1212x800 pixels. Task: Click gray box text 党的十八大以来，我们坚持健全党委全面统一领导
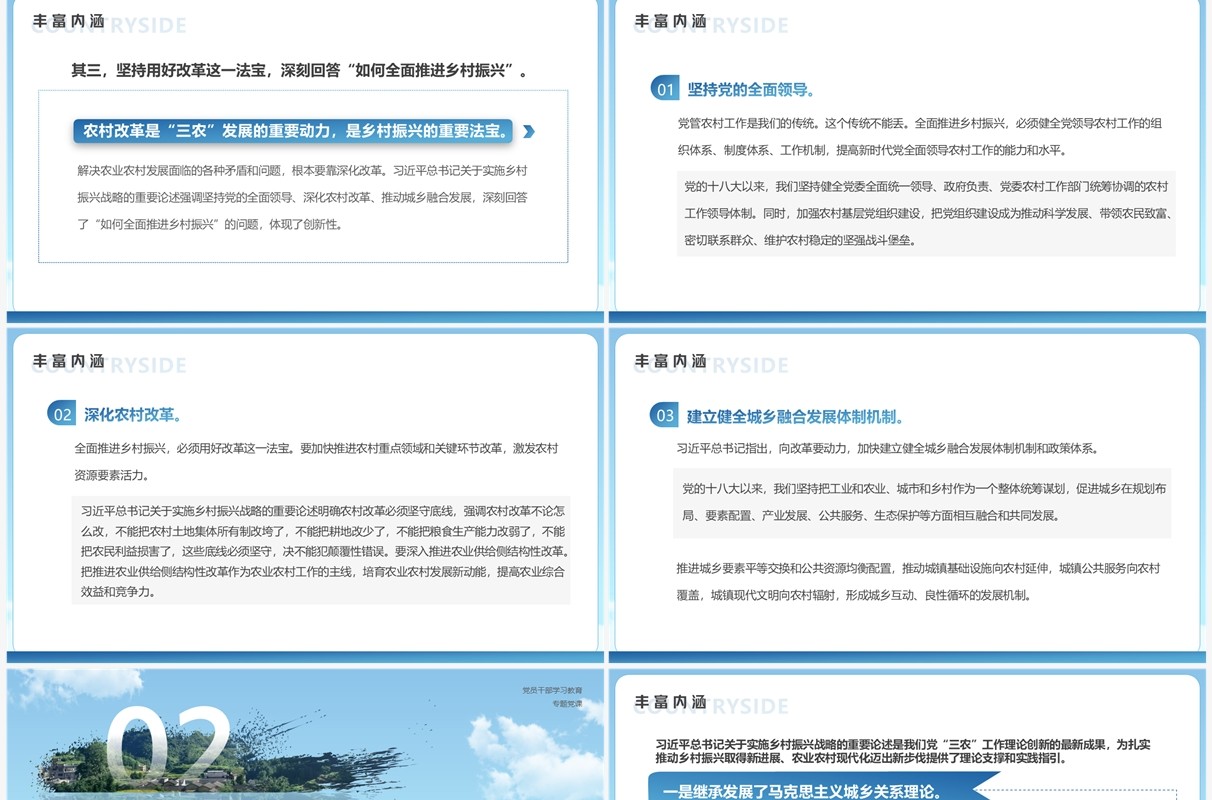[x=927, y=213]
